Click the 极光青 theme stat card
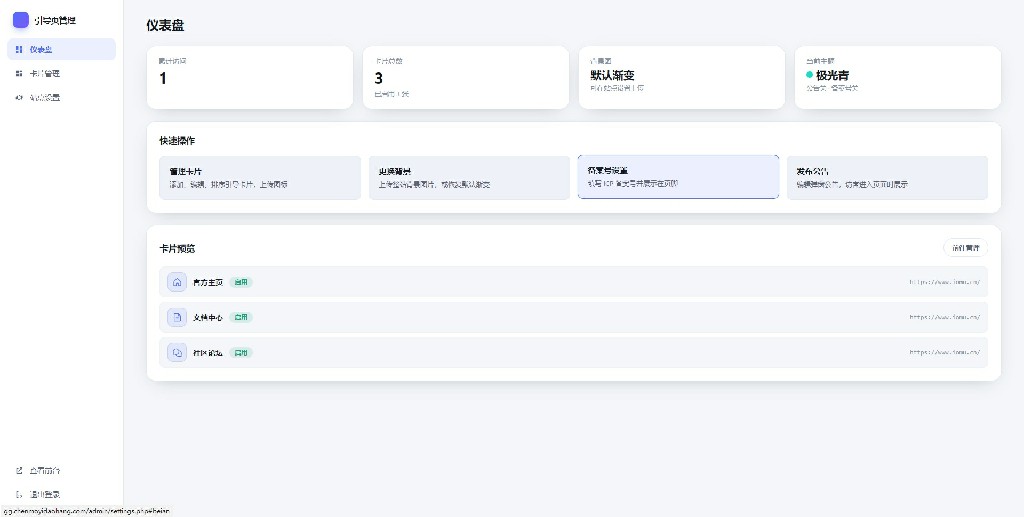The image size is (1024, 517). tap(897, 77)
